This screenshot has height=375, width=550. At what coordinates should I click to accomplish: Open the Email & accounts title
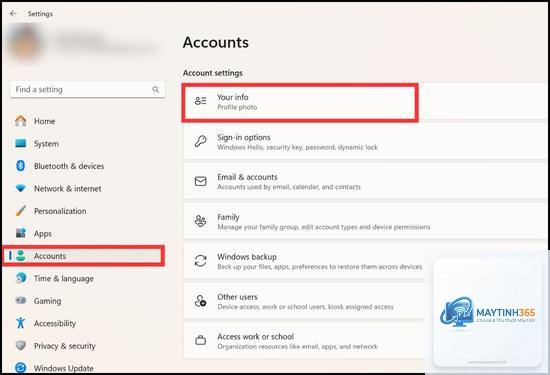tap(247, 177)
